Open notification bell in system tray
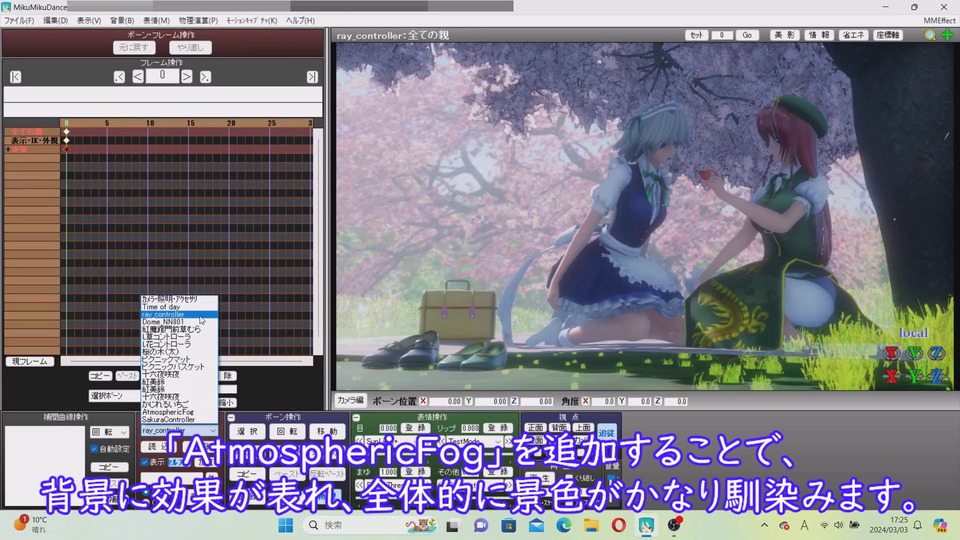 (x=918, y=525)
